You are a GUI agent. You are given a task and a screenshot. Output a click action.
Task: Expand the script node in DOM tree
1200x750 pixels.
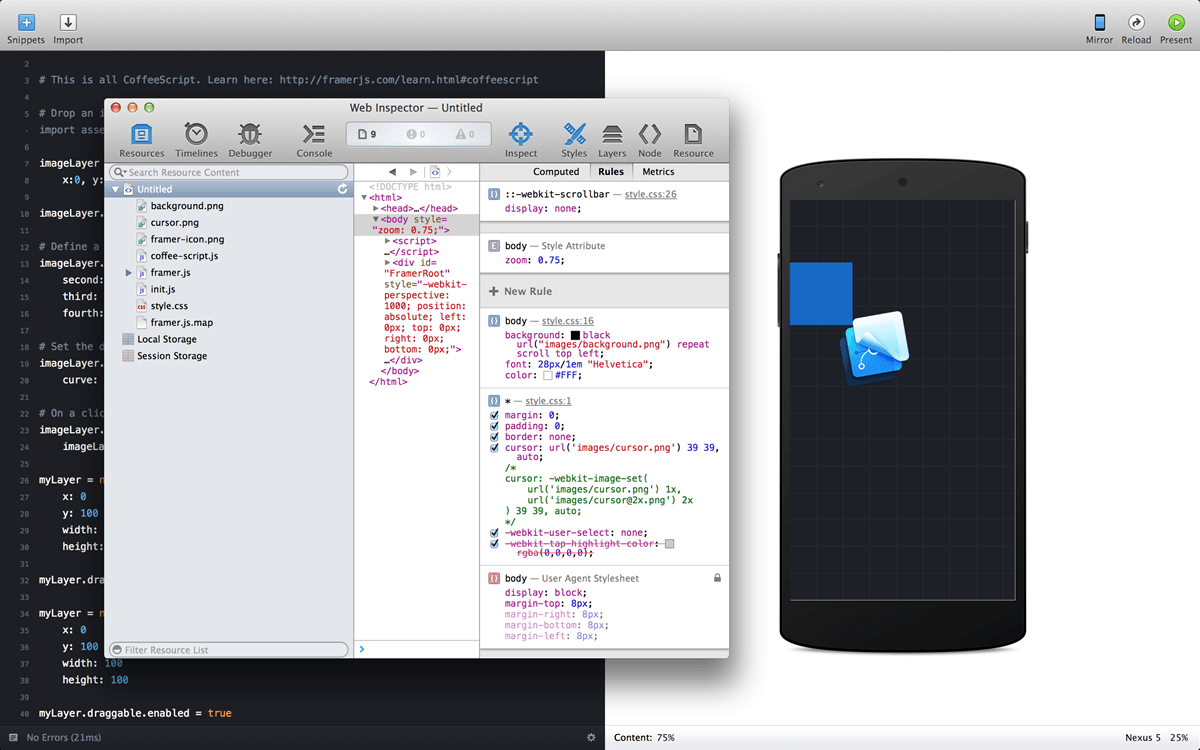tap(388, 241)
